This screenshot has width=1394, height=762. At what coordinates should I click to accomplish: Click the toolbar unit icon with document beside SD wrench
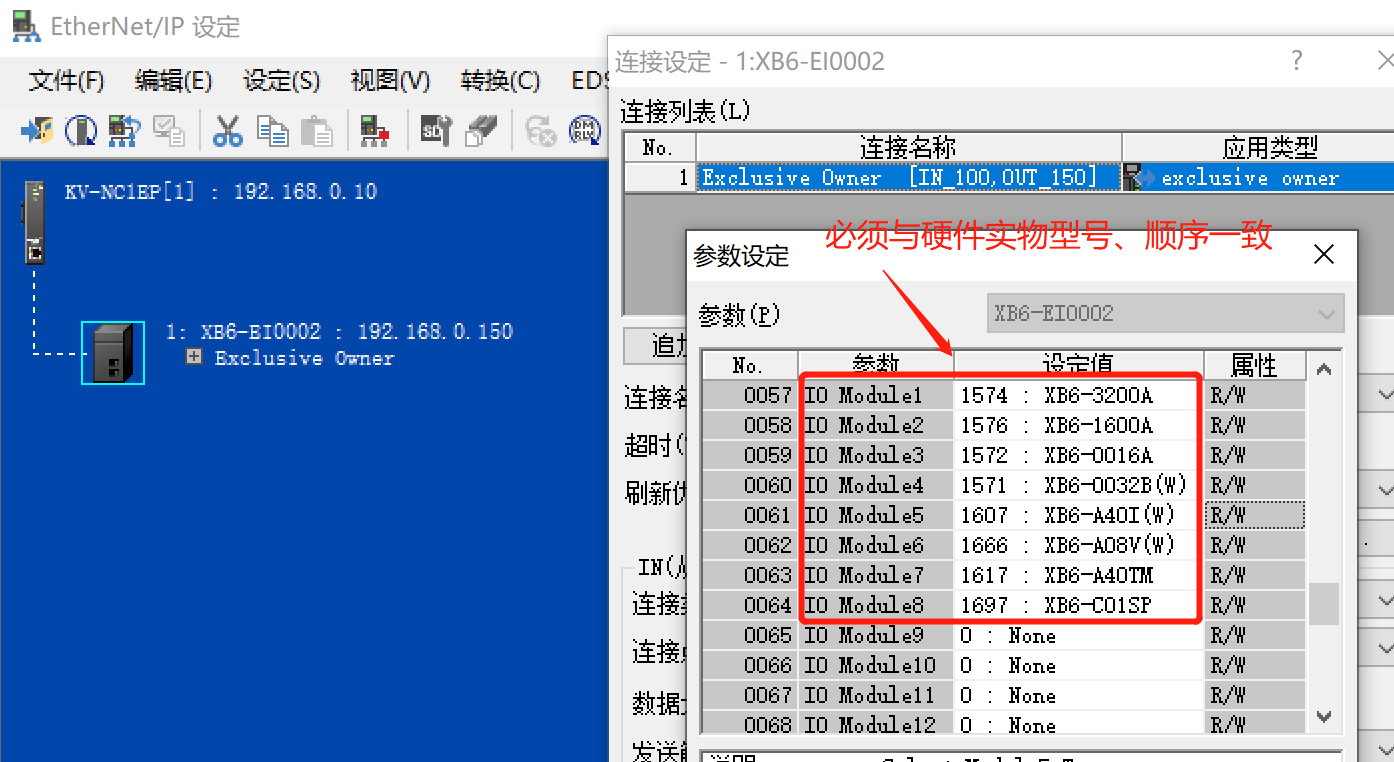481,131
